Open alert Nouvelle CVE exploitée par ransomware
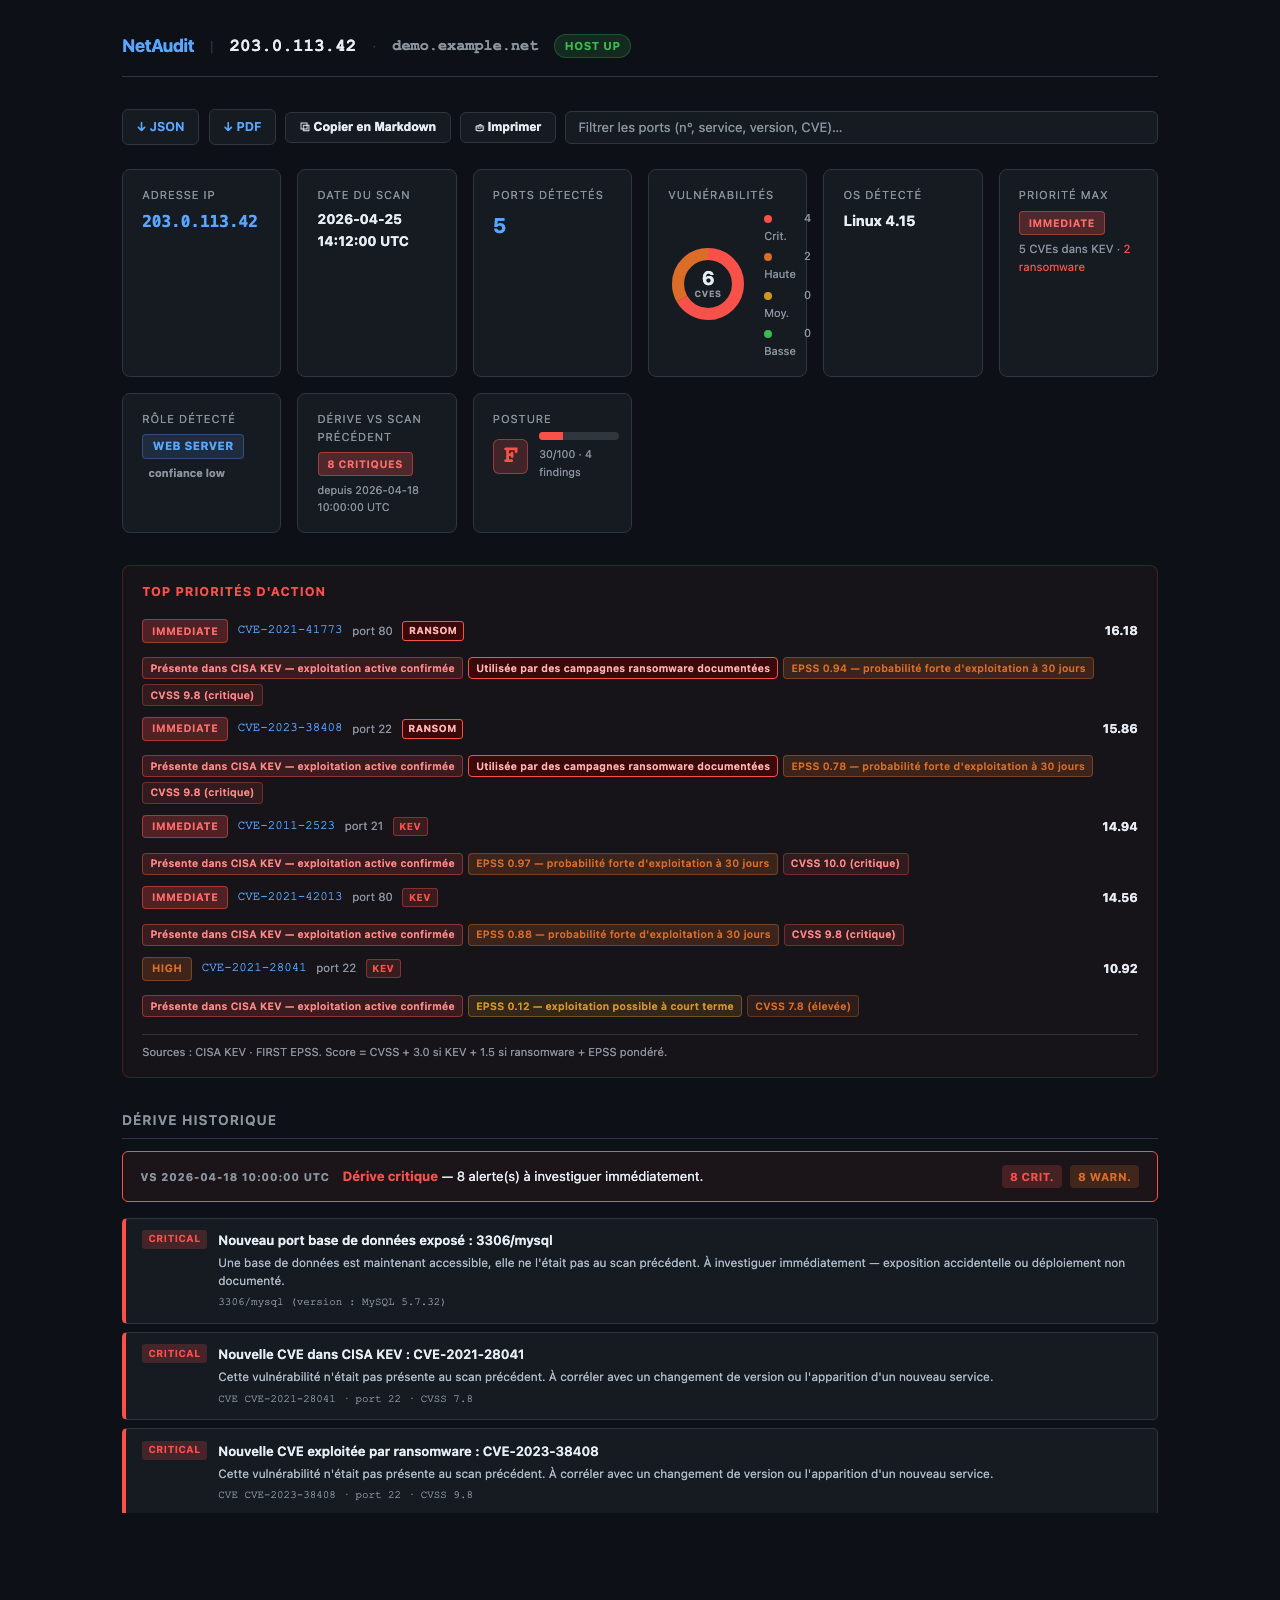The image size is (1280, 1600). click(x=640, y=1471)
